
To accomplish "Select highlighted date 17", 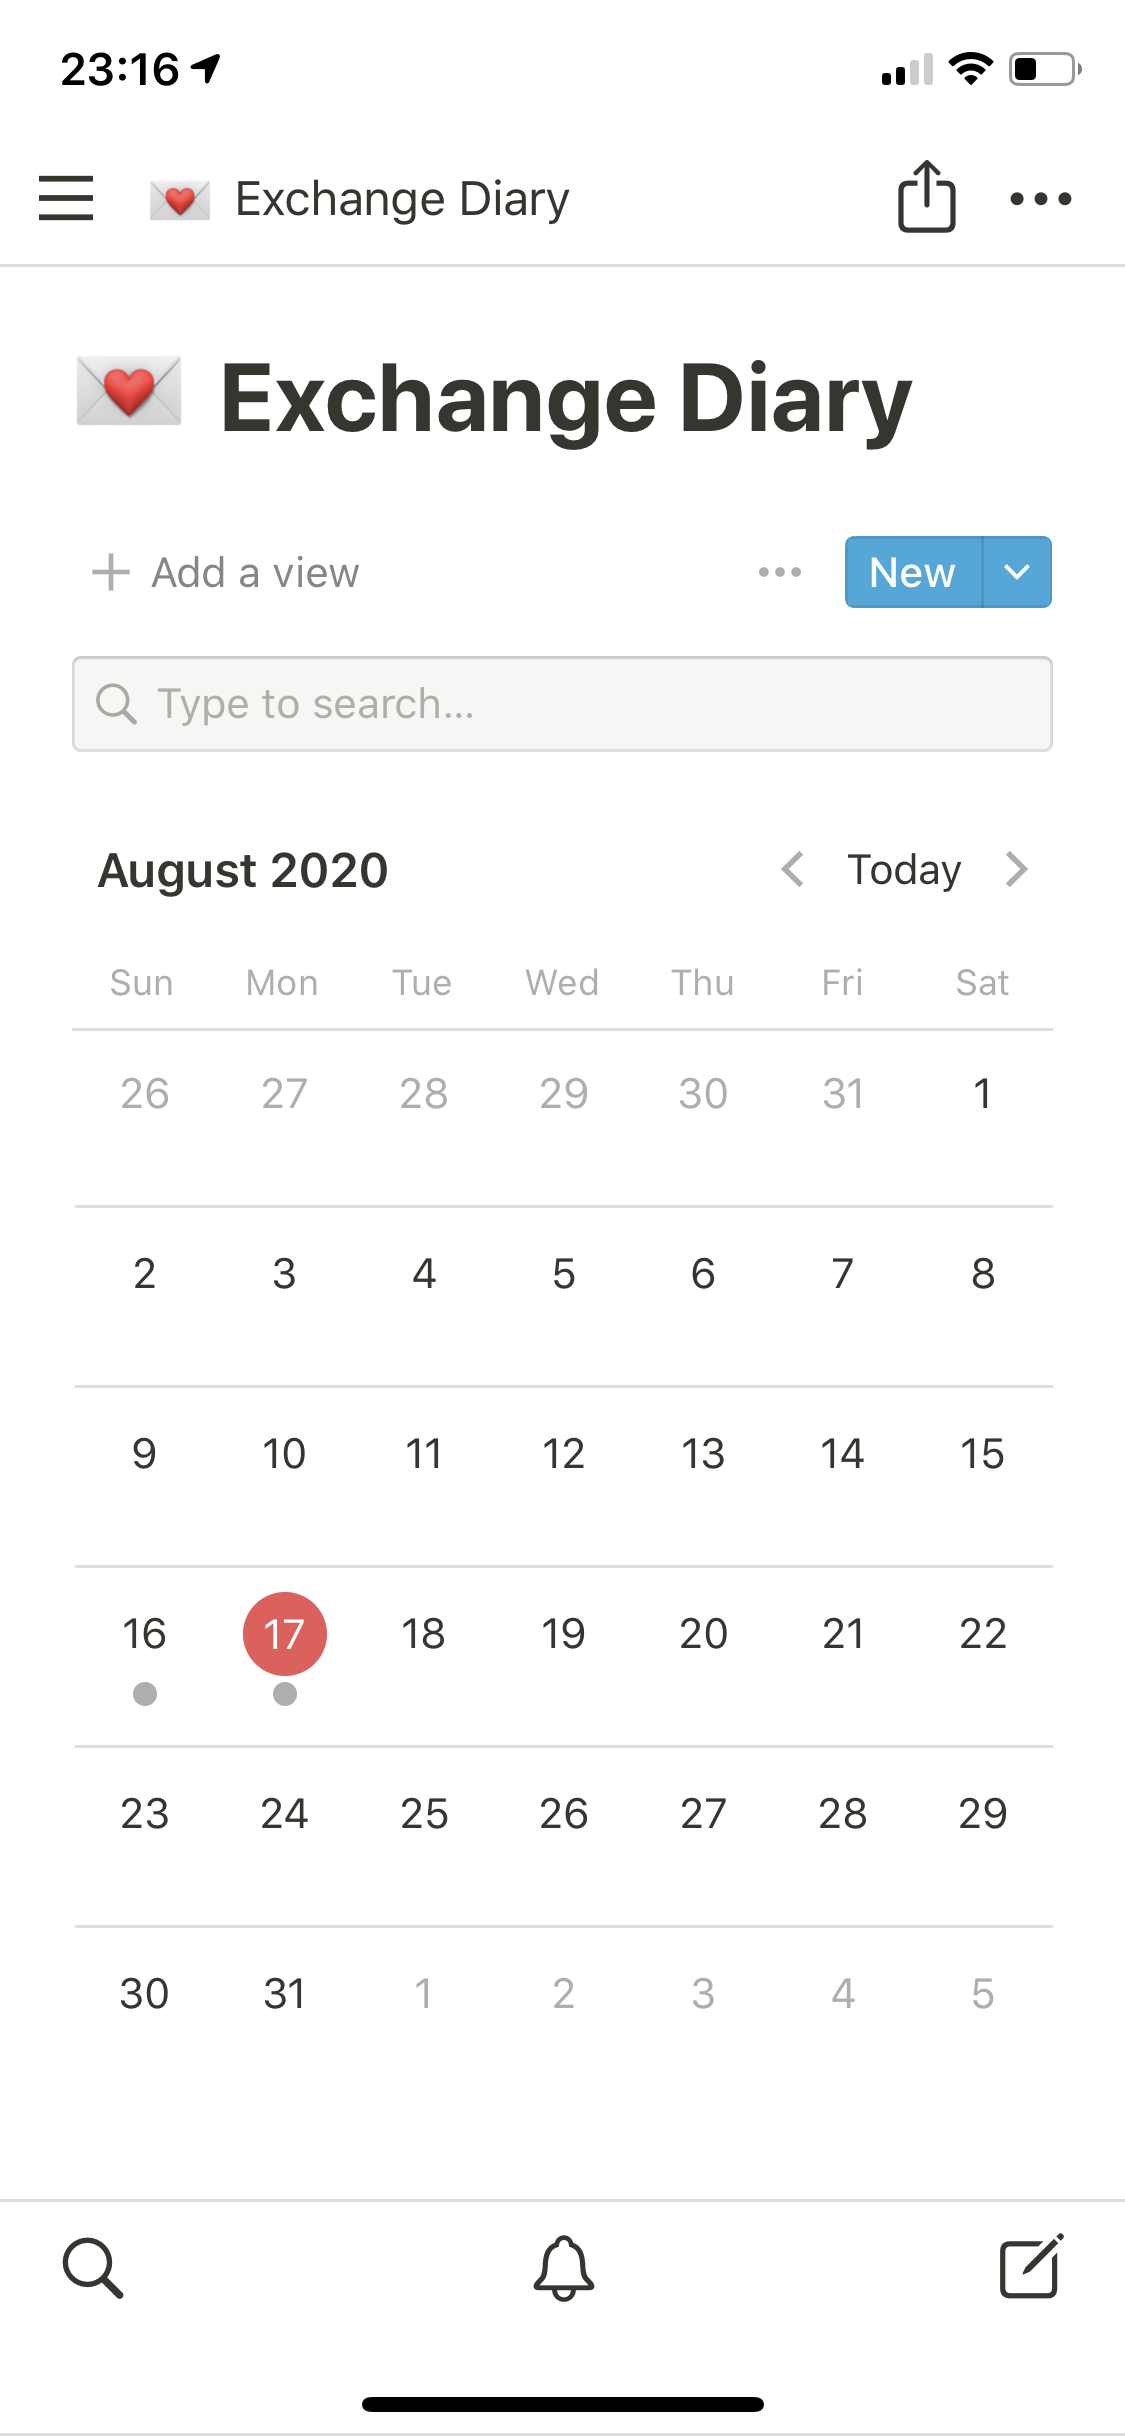I will pos(285,1633).
